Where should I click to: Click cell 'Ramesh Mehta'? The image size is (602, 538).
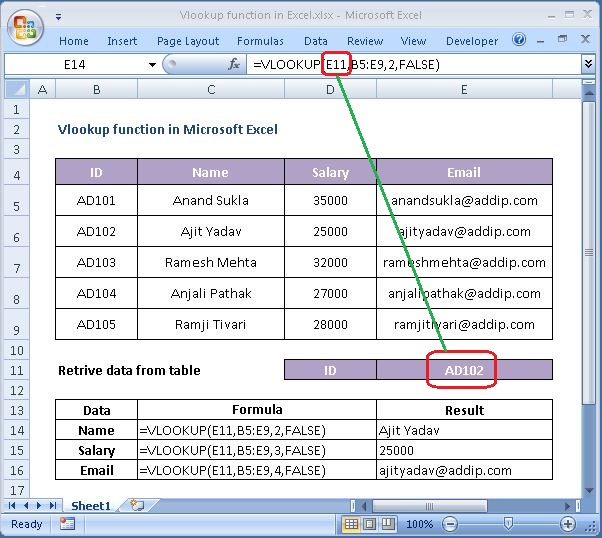[211, 262]
